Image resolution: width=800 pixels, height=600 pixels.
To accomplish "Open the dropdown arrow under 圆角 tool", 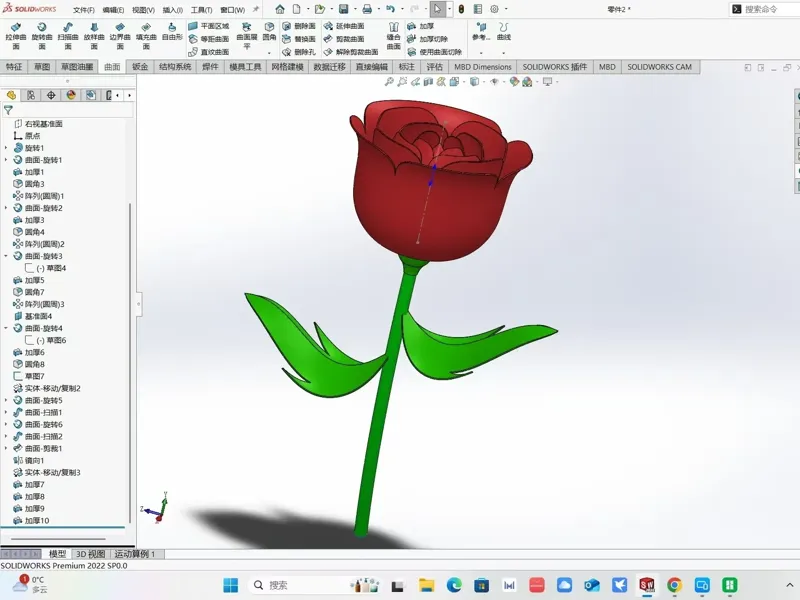I will [269, 53].
